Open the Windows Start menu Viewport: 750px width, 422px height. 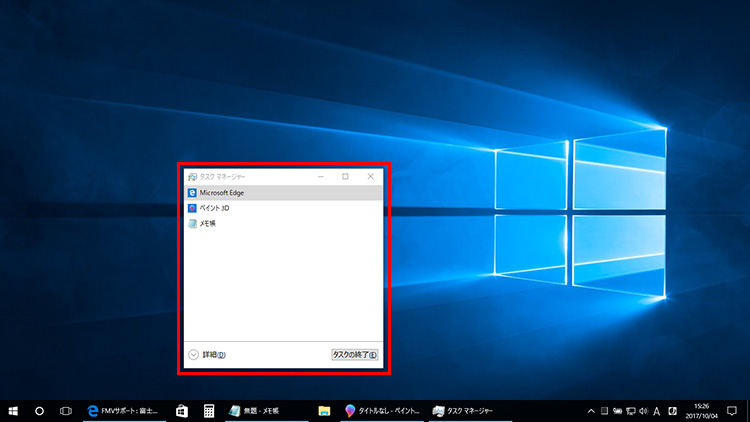(14, 410)
